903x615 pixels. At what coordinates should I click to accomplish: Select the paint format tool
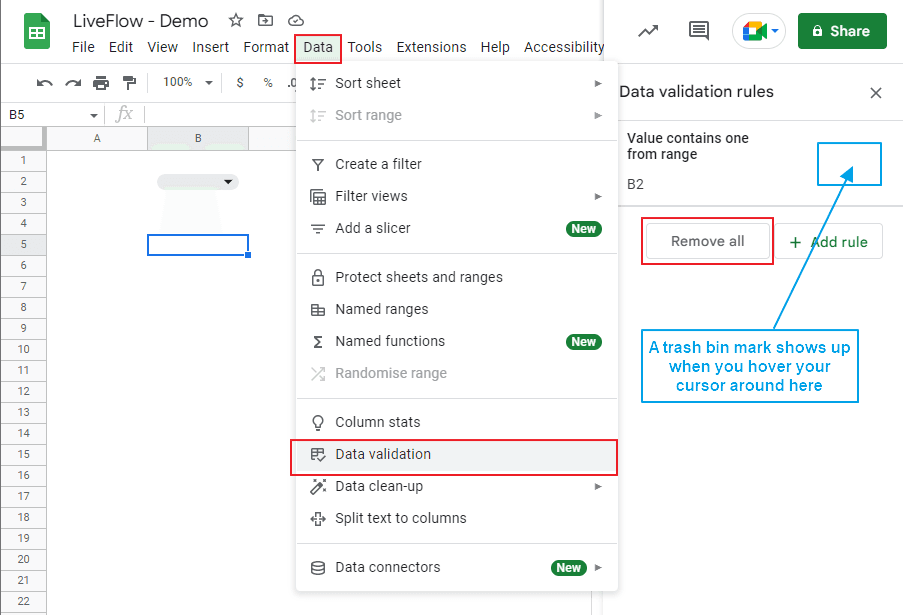pos(130,83)
